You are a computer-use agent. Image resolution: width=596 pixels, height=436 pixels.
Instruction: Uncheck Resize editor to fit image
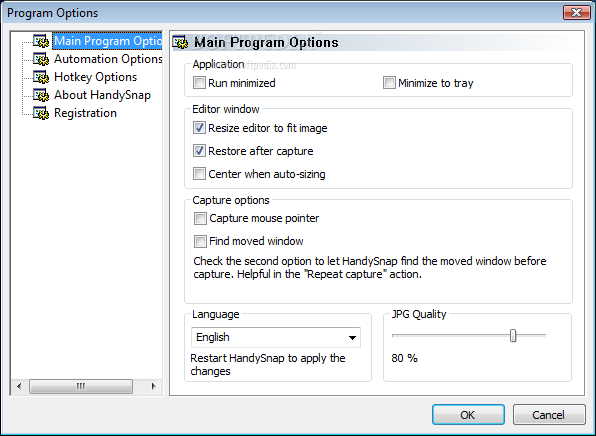(x=199, y=128)
